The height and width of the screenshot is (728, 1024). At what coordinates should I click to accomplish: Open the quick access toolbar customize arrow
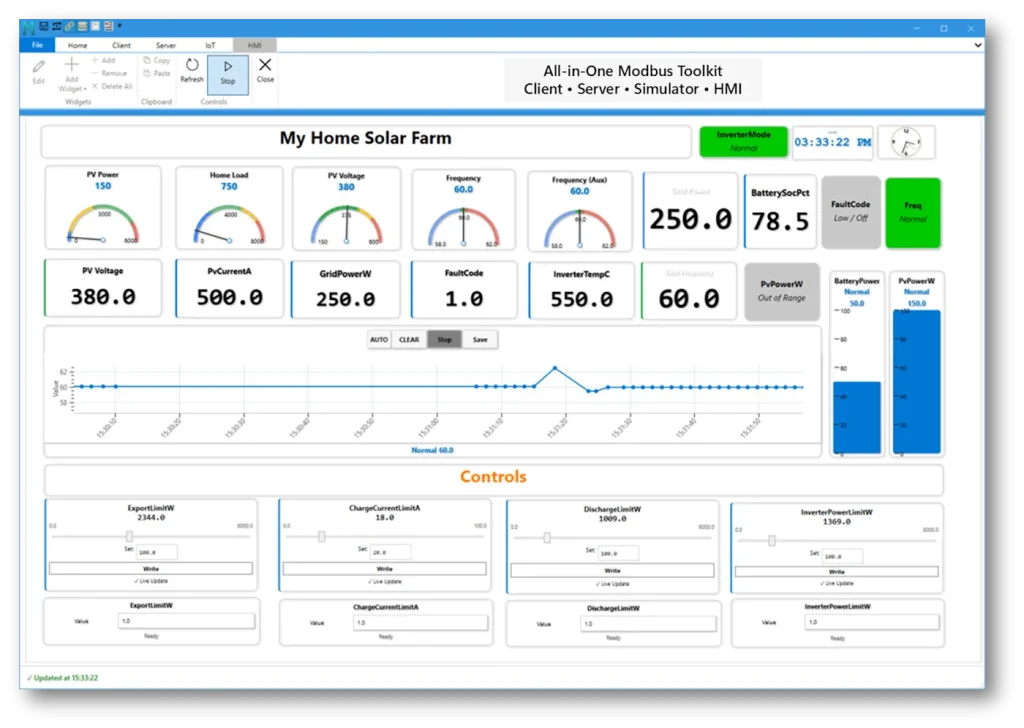120,26
